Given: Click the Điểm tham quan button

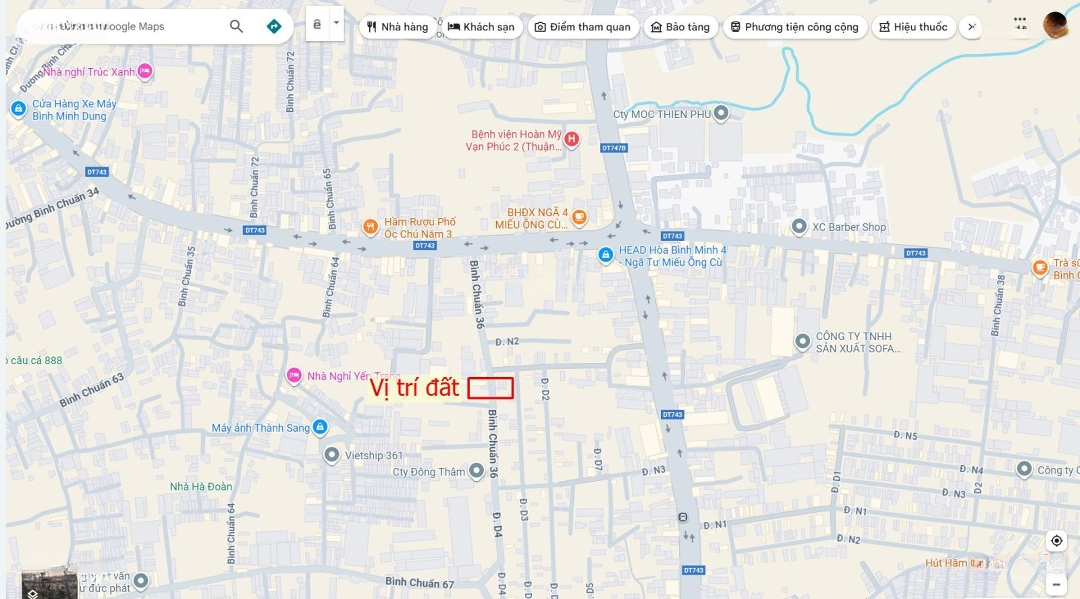Looking at the screenshot, I should point(582,27).
